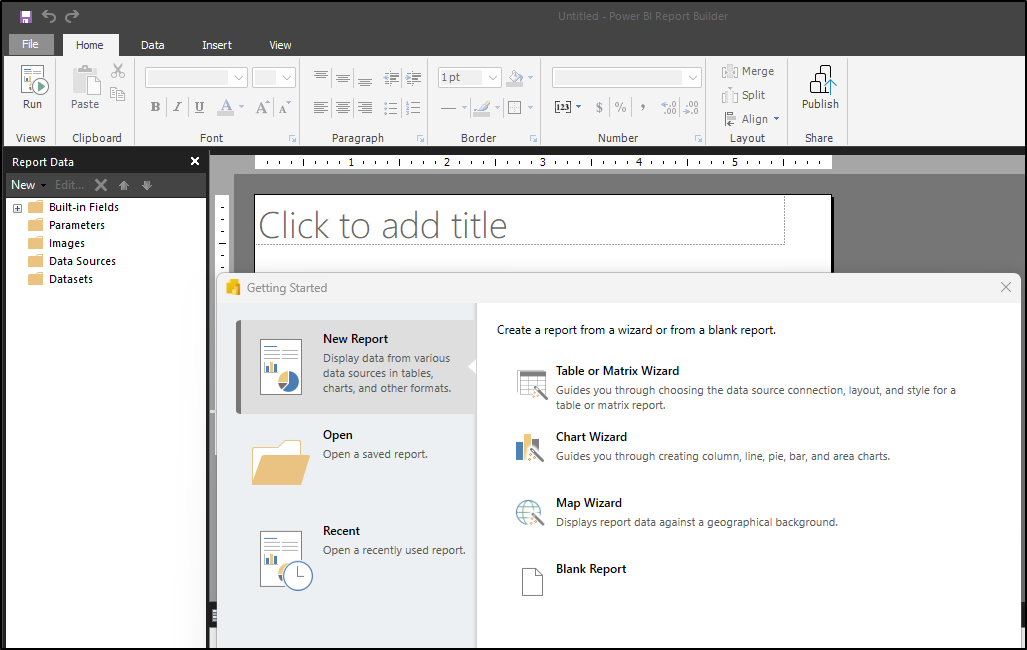Start the Map Wizard
This screenshot has height=650, width=1027.
[589, 503]
